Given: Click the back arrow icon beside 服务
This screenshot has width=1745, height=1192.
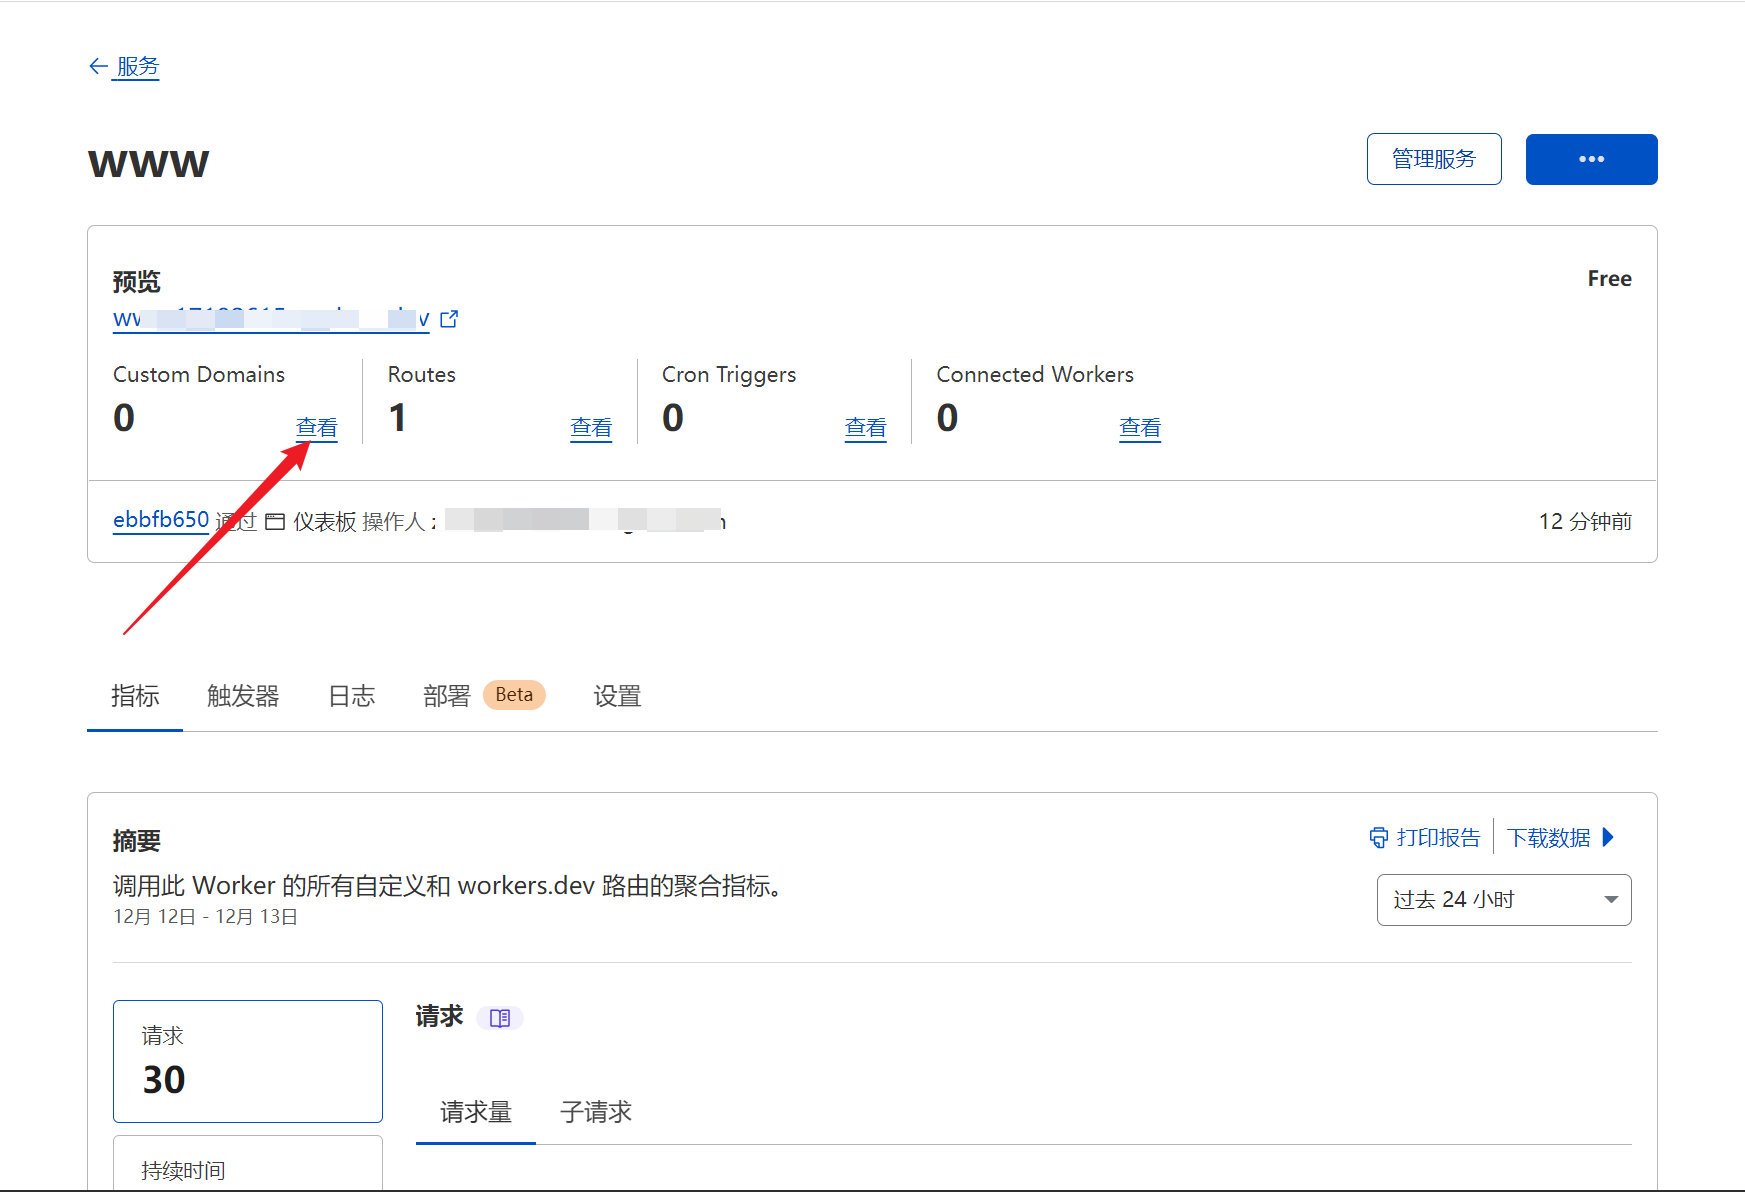Looking at the screenshot, I should pyautogui.click(x=98, y=66).
